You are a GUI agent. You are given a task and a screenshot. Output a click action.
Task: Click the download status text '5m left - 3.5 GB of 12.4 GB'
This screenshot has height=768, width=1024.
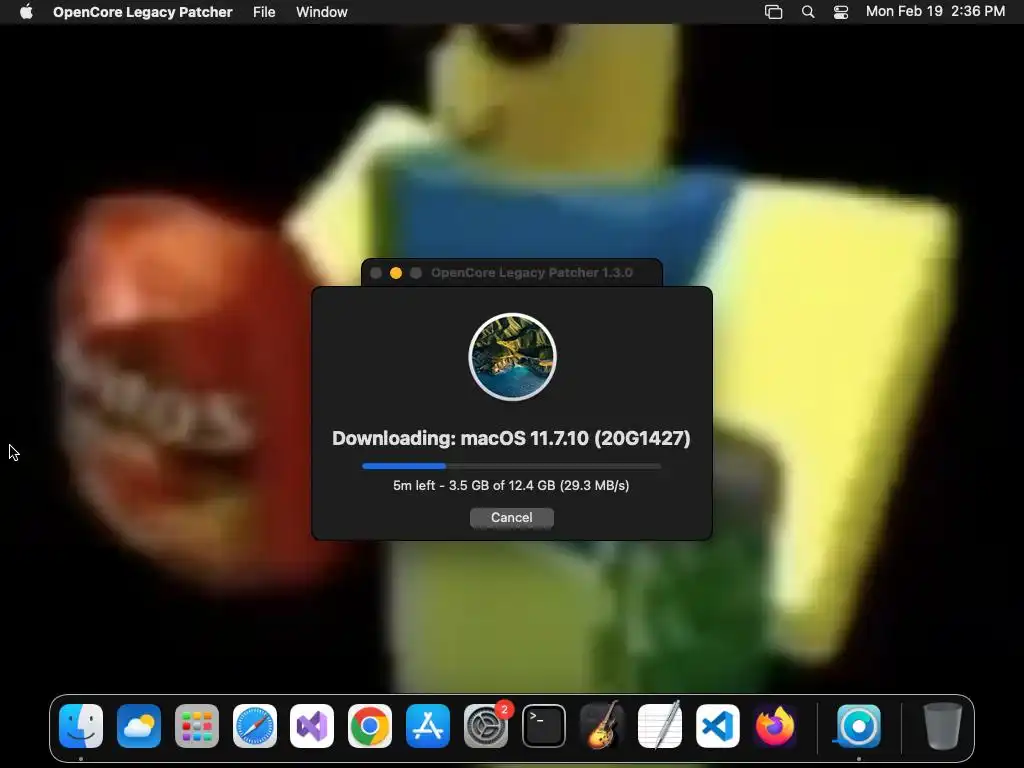tap(511, 485)
